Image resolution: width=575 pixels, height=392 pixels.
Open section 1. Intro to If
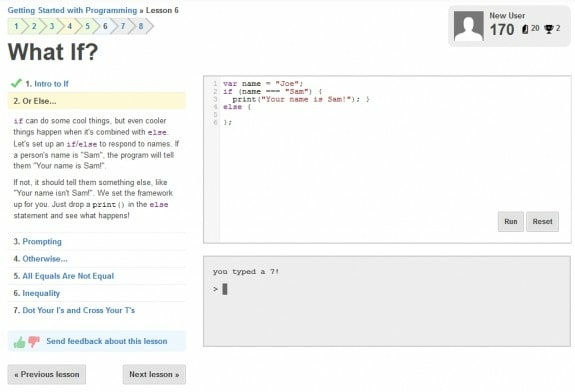pyautogui.click(x=51, y=84)
